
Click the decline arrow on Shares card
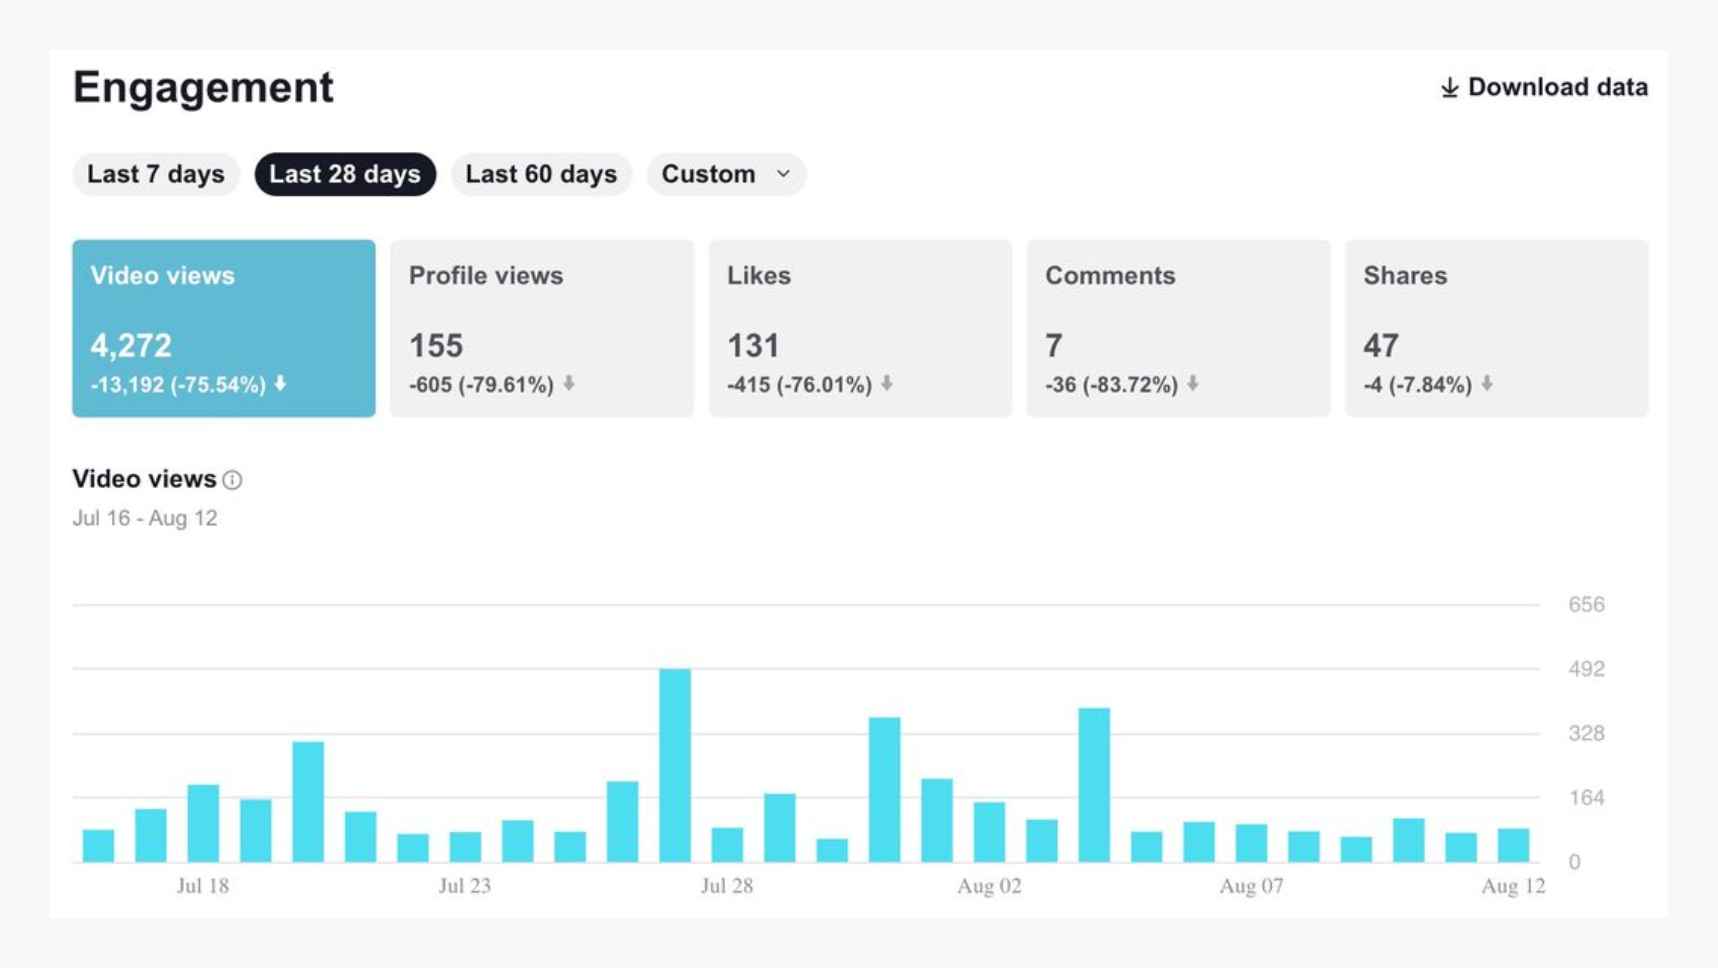[1486, 384]
